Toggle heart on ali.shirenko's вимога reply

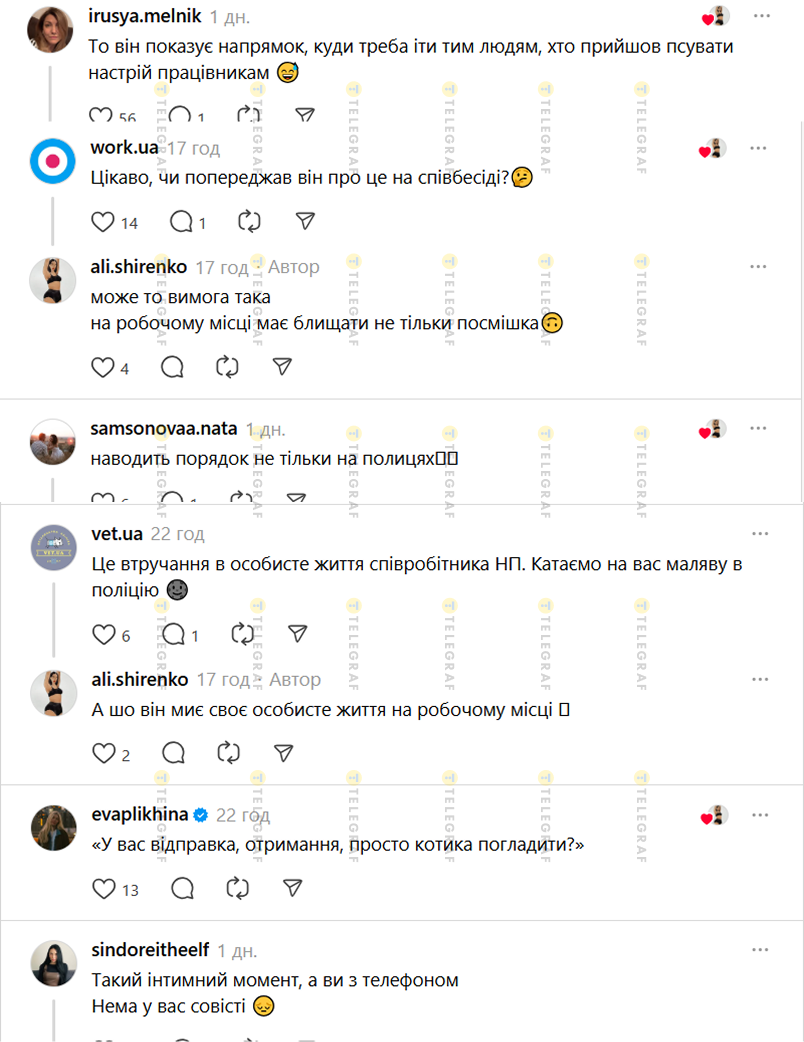click(x=102, y=367)
